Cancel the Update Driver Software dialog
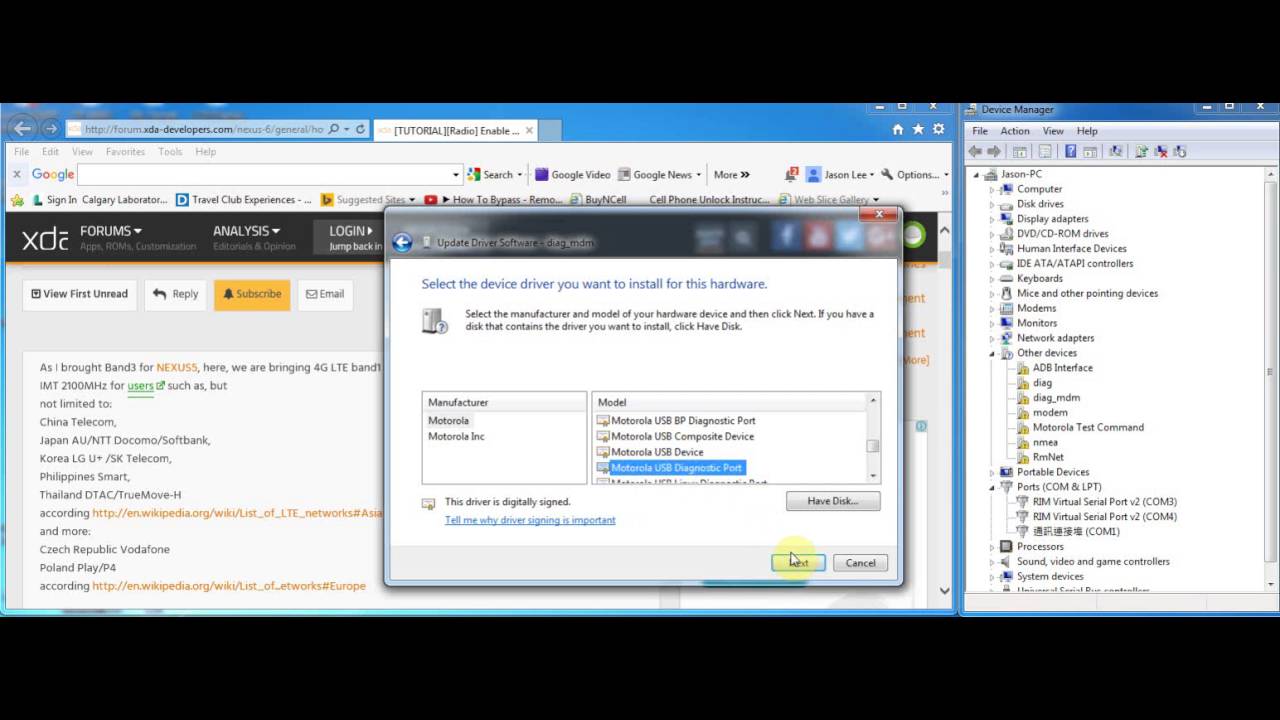1280x720 pixels. pyautogui.click(x=860, y=563)
